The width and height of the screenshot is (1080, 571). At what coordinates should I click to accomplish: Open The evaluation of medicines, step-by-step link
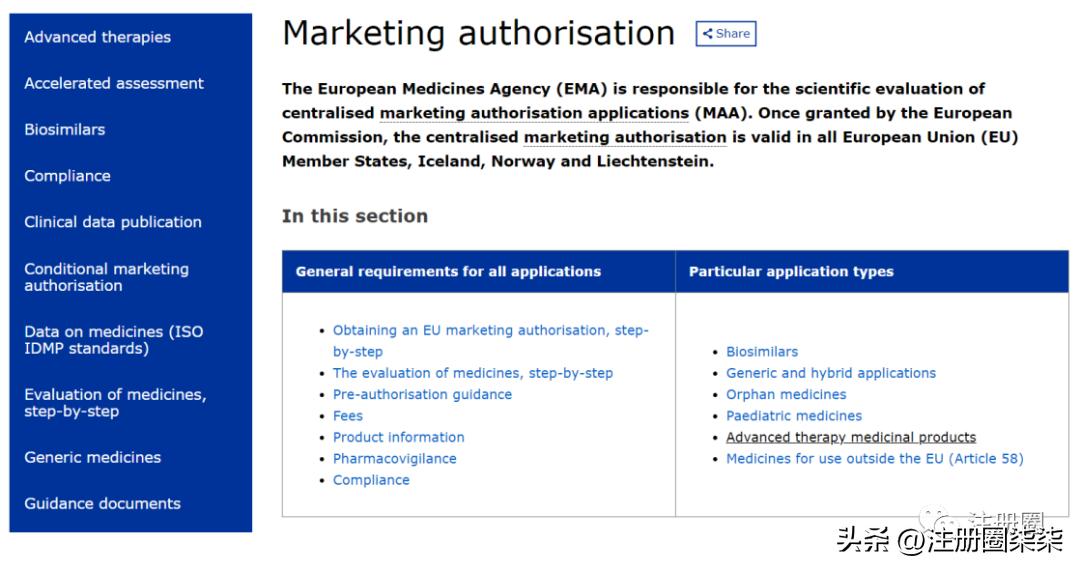pos(472,373)
